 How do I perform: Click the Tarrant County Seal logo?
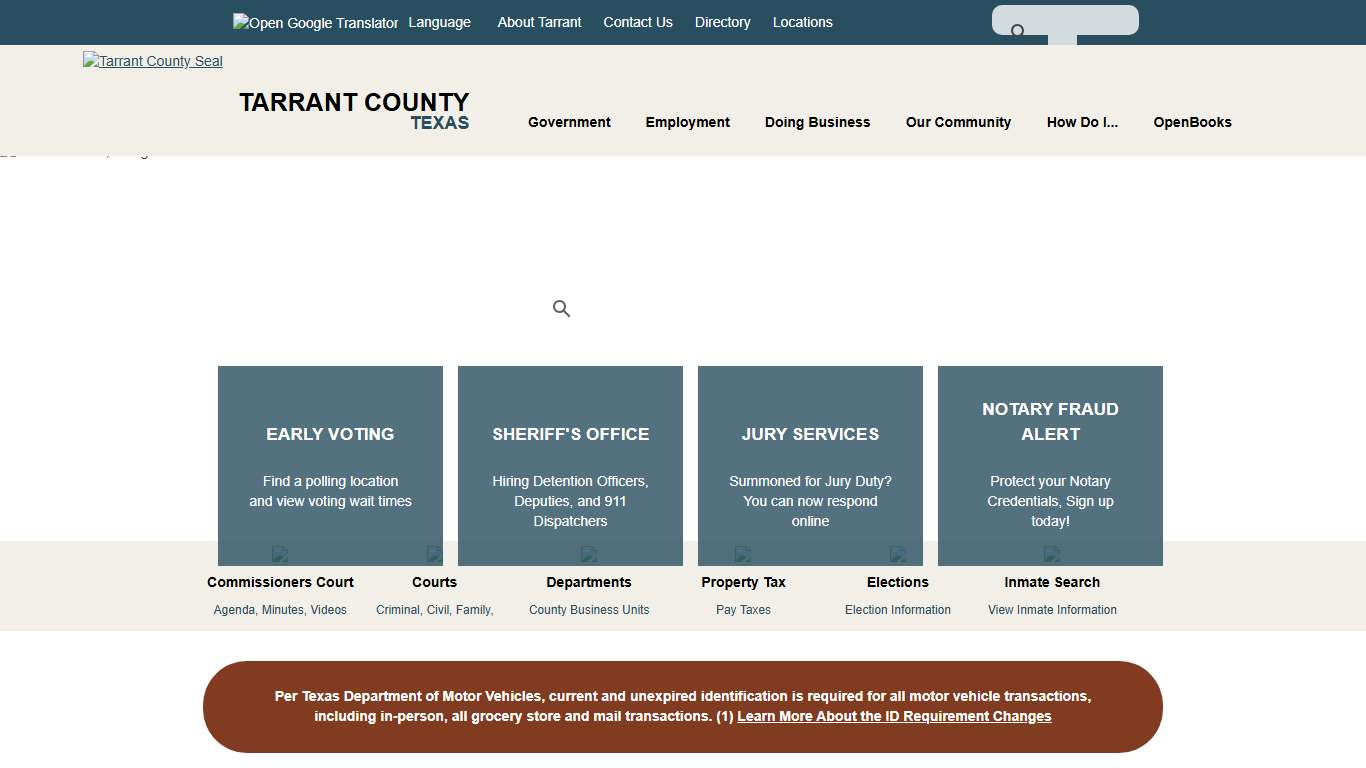[x=152, y=61]
